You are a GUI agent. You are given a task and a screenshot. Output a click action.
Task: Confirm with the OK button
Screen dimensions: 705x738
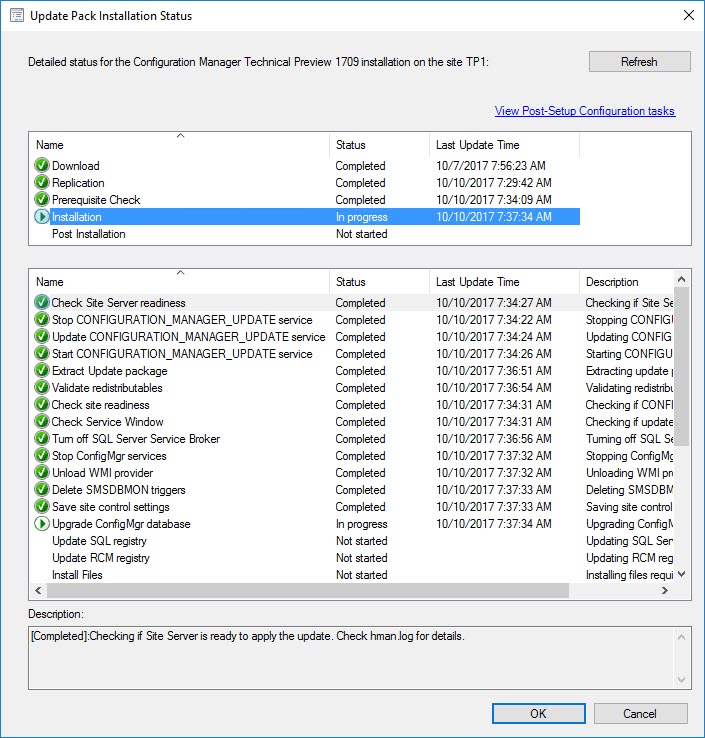click(x=538, y=714)
